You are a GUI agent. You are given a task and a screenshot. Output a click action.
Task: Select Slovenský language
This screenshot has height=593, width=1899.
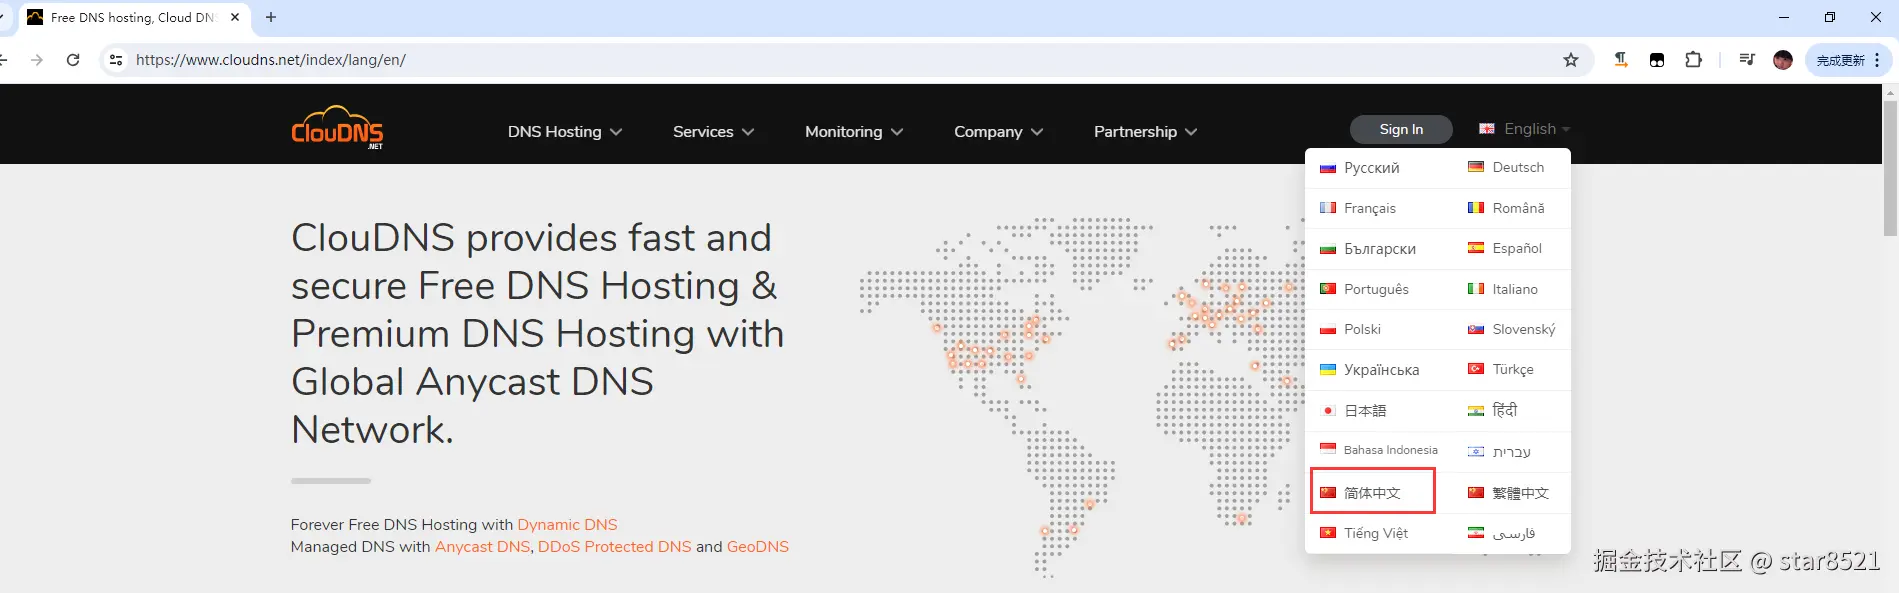point(1524,329)
